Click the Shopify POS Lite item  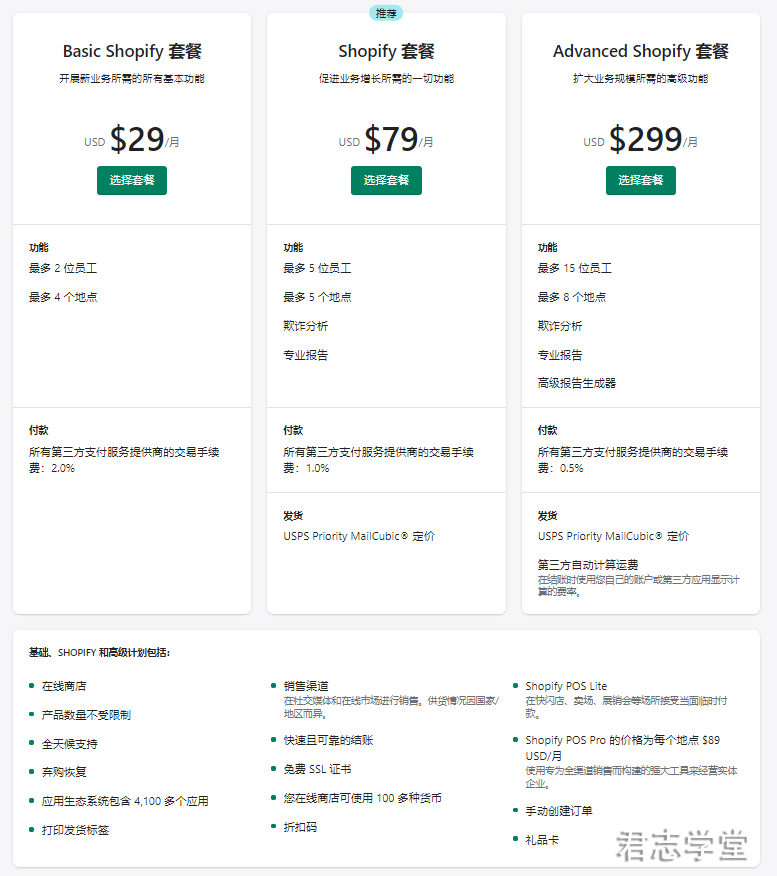click(x=566, y=686)
